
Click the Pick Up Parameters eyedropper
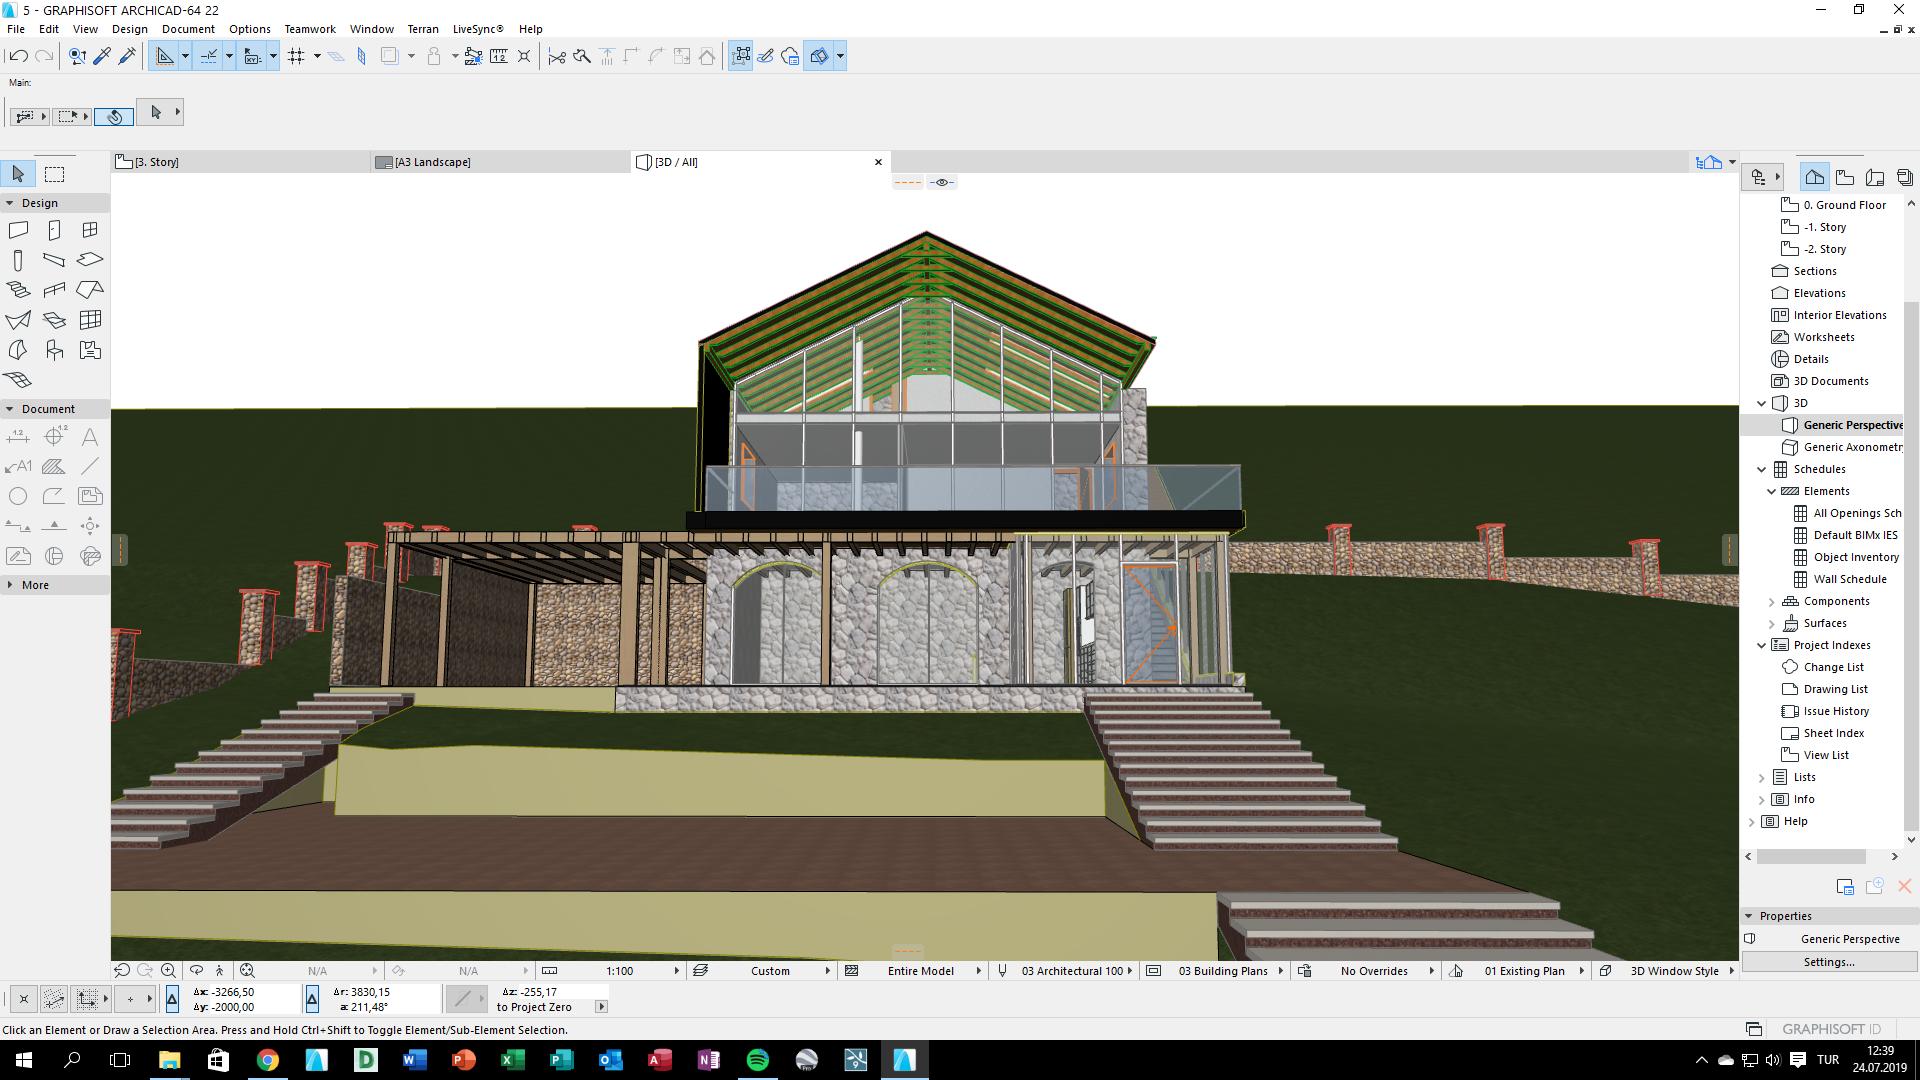click(102, 57)
